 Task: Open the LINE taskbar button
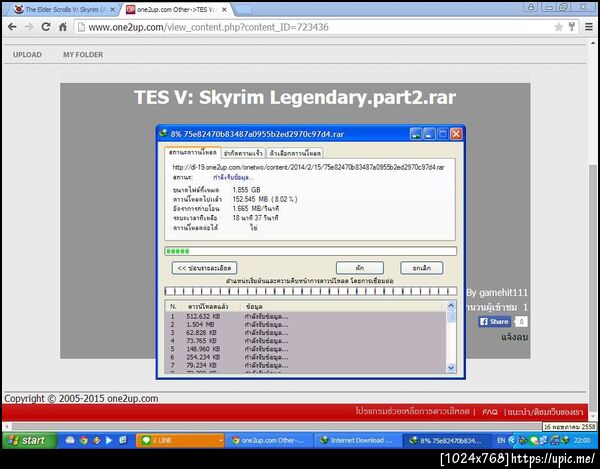click(x=180, y=440)
